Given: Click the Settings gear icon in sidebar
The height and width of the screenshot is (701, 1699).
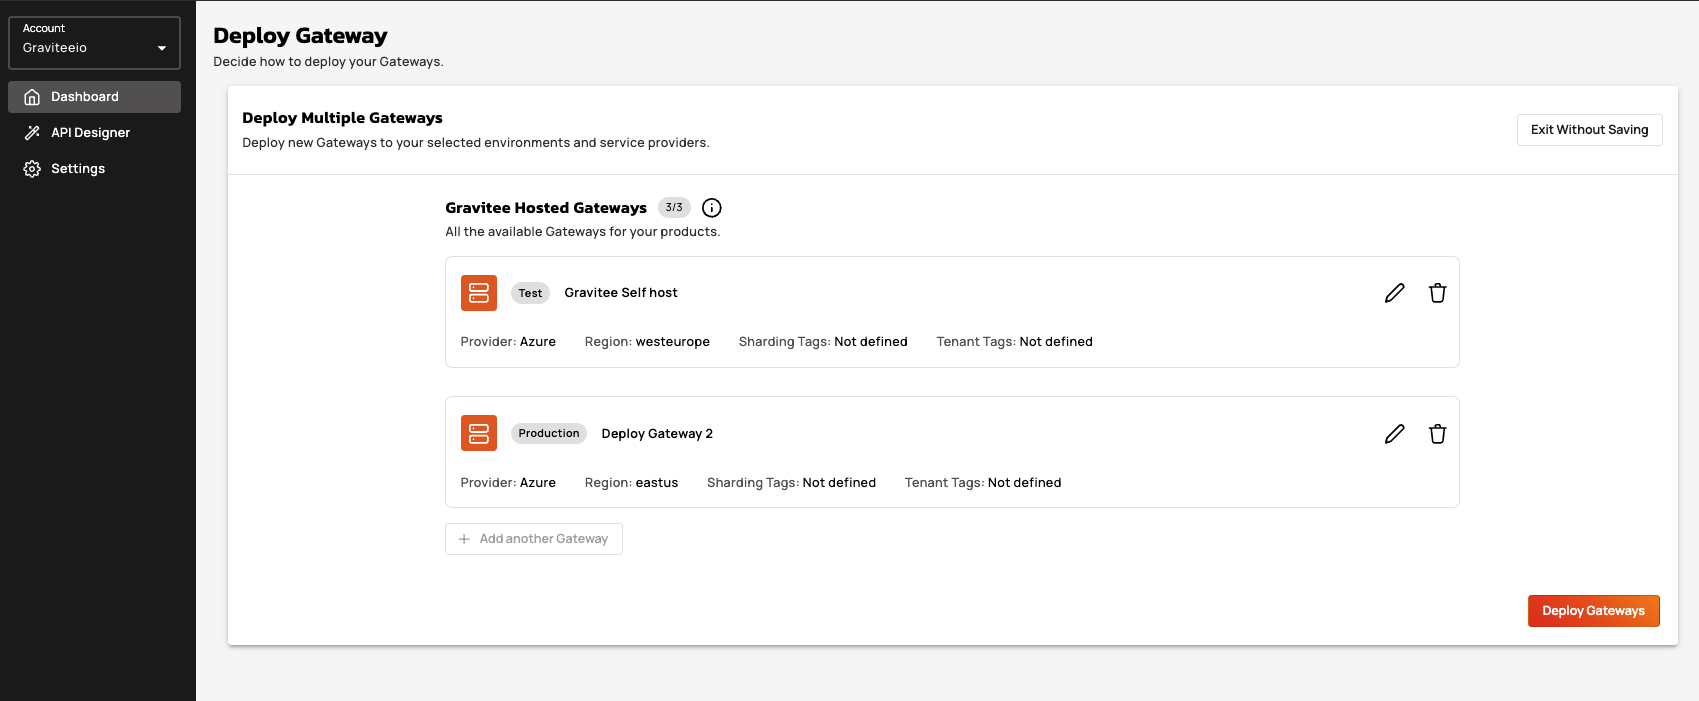Looking at the screenshot, I should click(32, 169).
